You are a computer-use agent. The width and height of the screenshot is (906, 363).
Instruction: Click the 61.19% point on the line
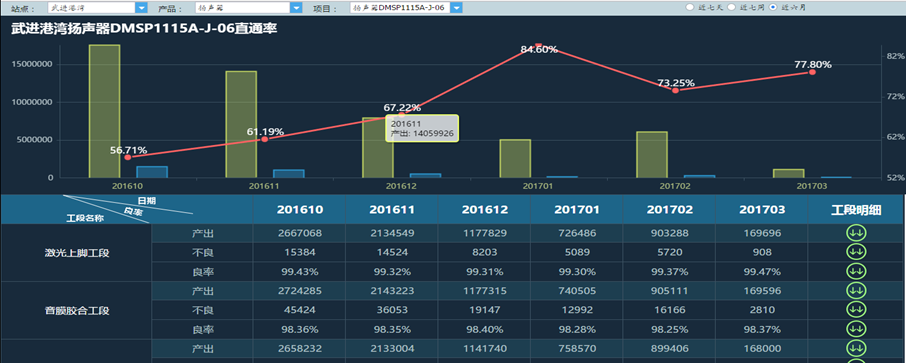click(265, 139)
